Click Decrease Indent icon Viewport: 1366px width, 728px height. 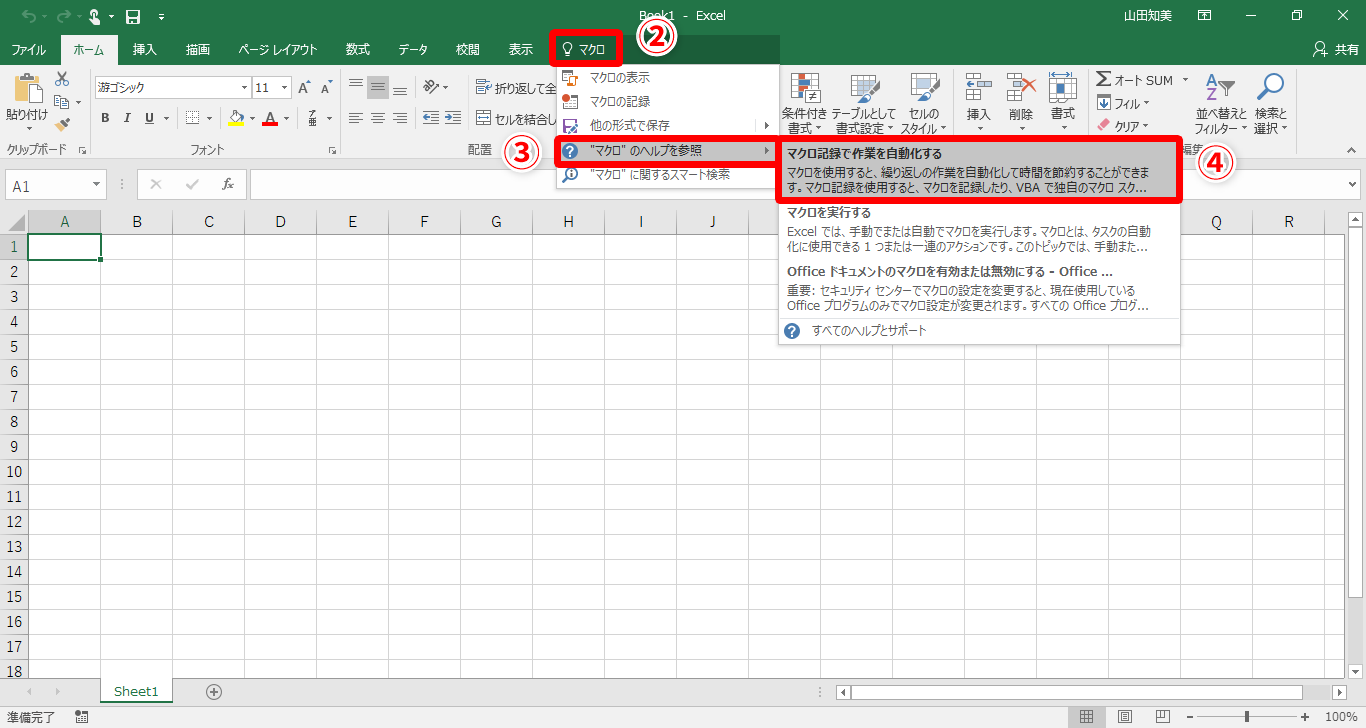click(431, 118)
